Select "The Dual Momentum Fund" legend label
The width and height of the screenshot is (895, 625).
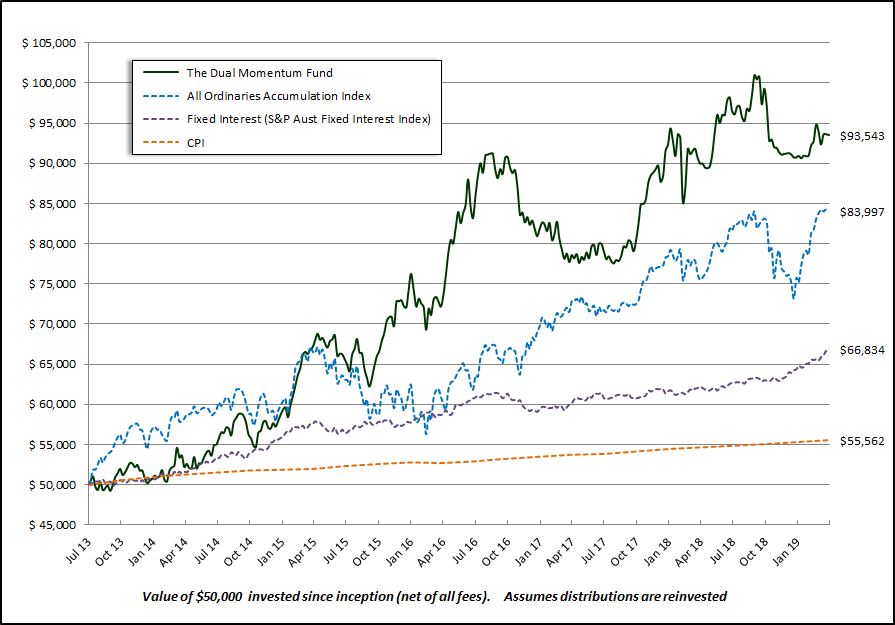coord(260,73)
